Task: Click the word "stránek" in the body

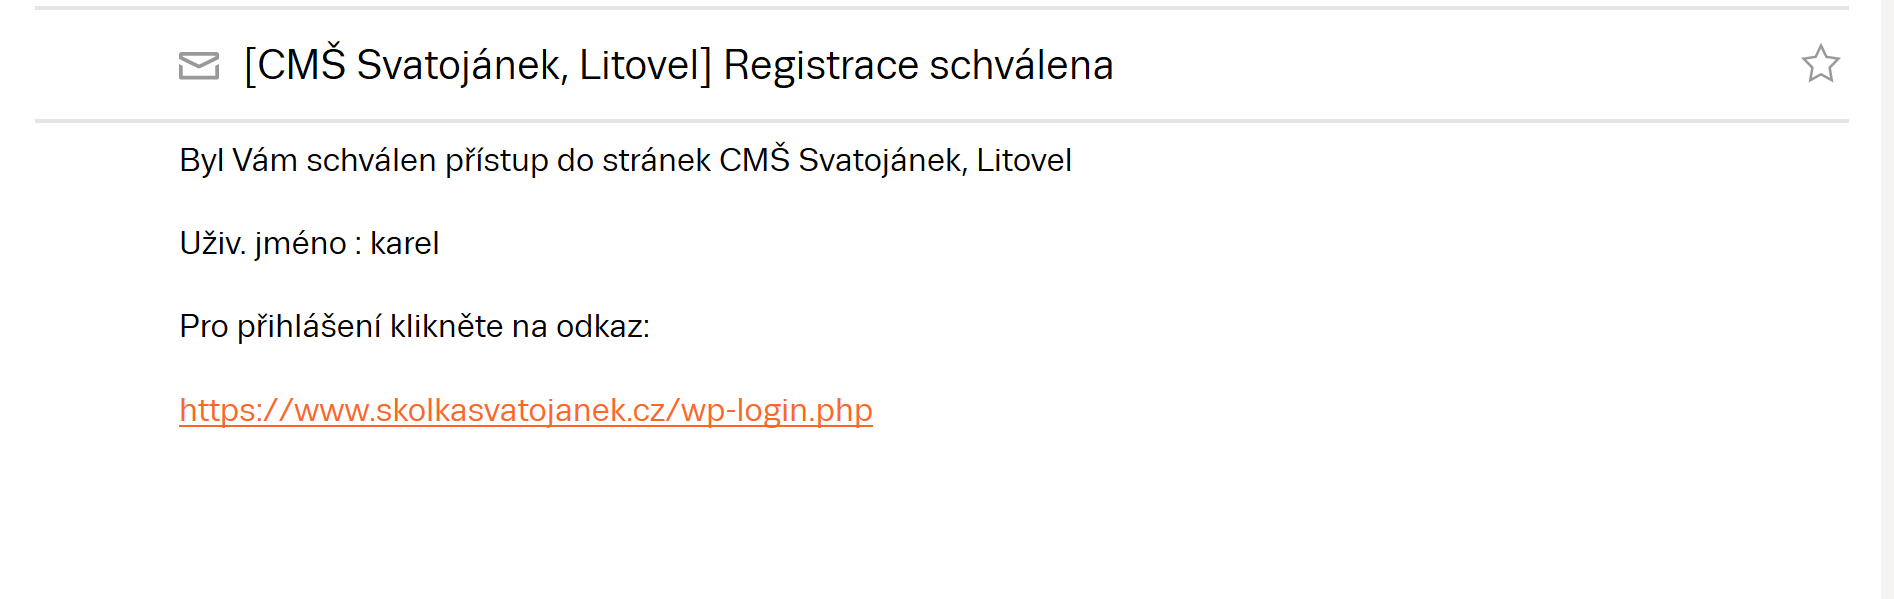Action: point(656,160)
